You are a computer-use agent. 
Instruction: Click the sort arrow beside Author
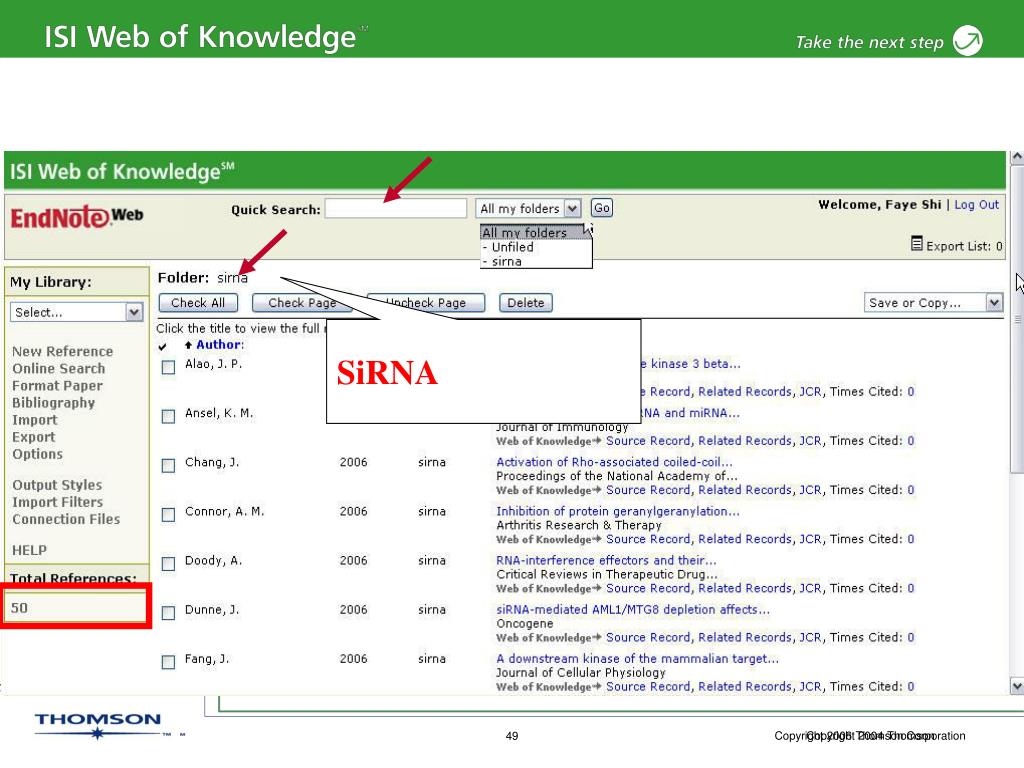188,345
